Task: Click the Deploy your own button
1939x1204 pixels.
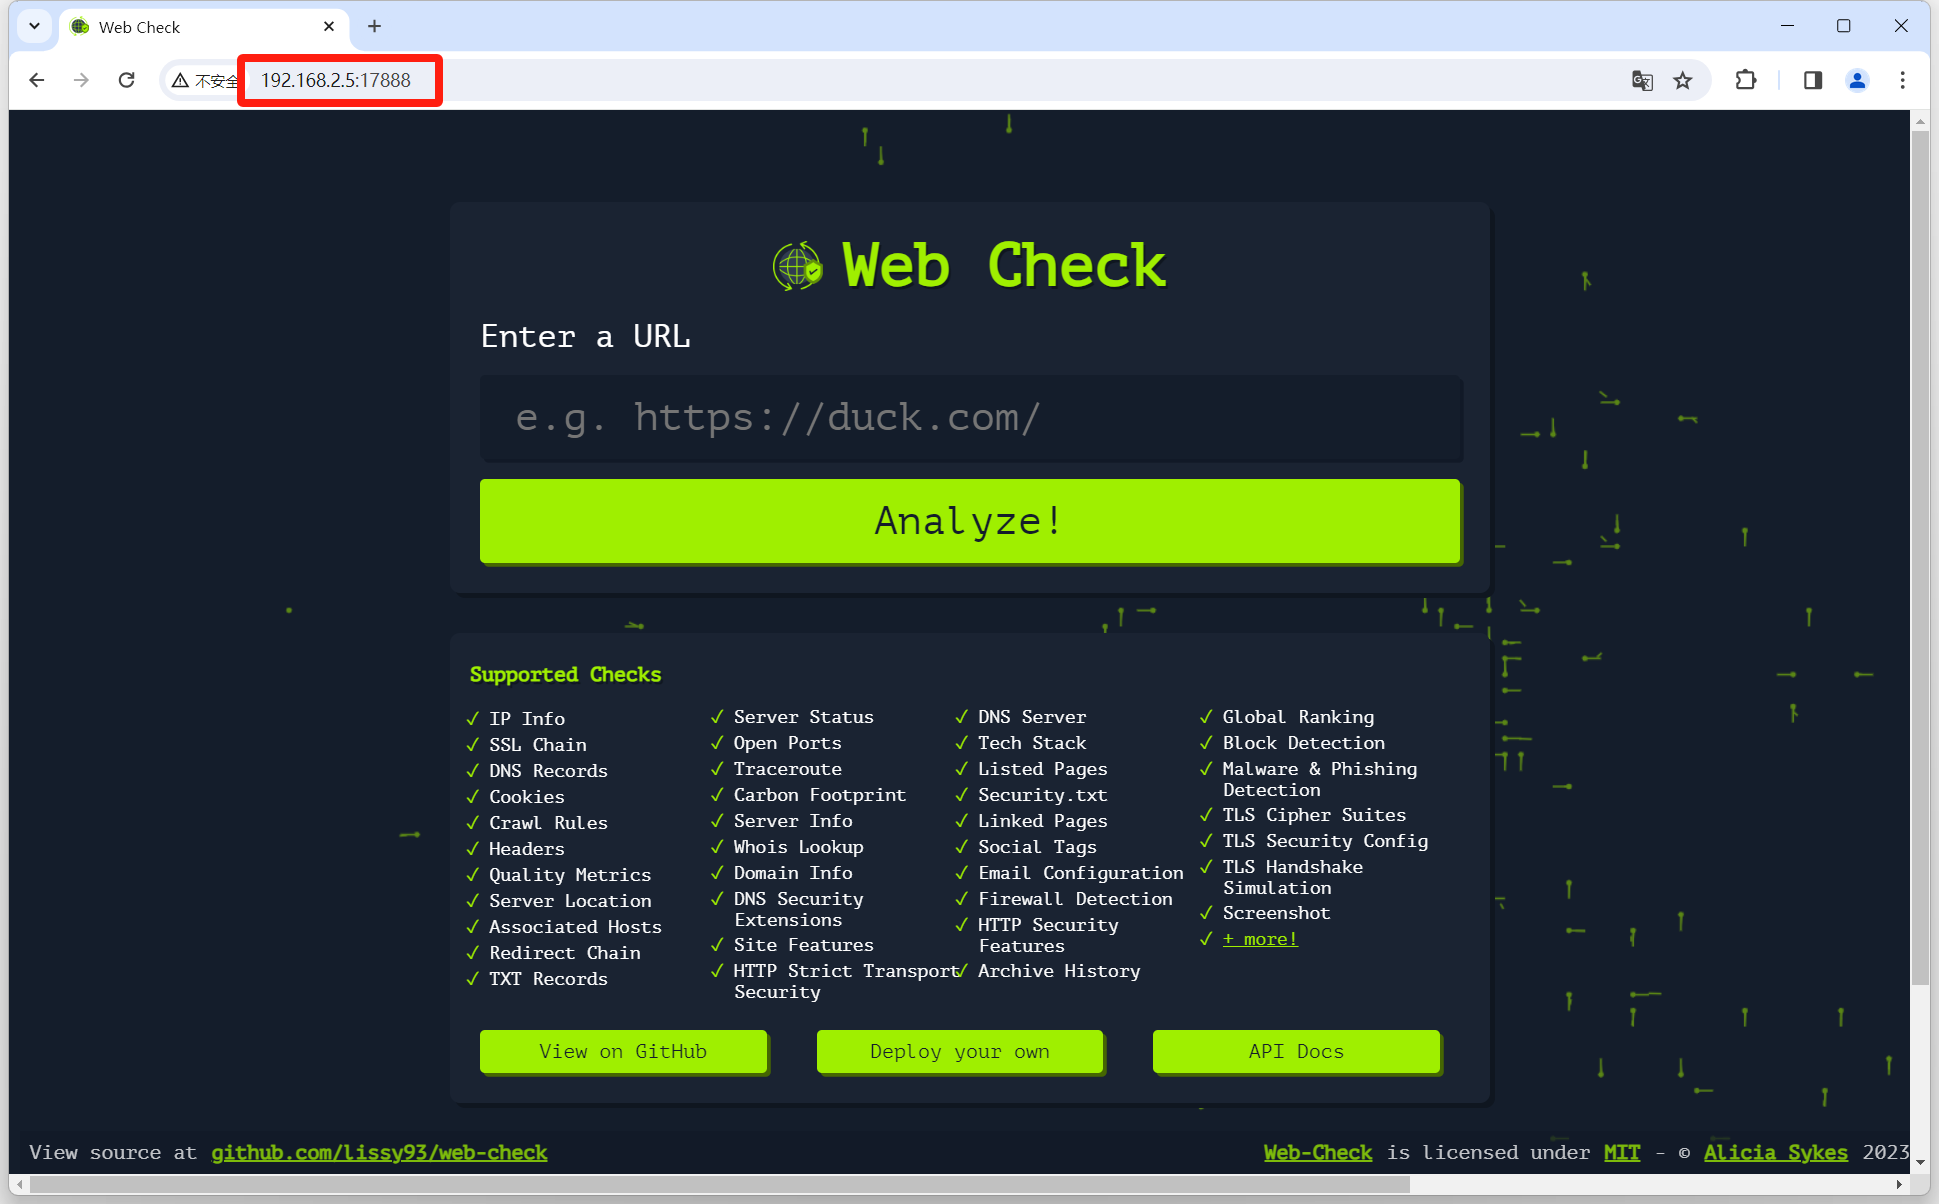Action: point(959,1051)
